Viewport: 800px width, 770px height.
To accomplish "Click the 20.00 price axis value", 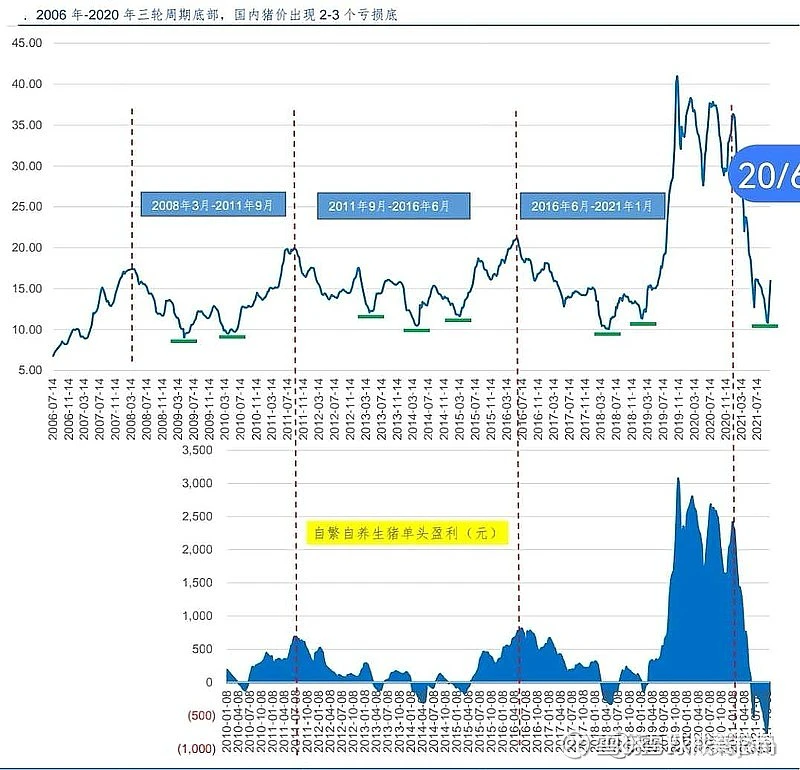I will click(27, 247).
